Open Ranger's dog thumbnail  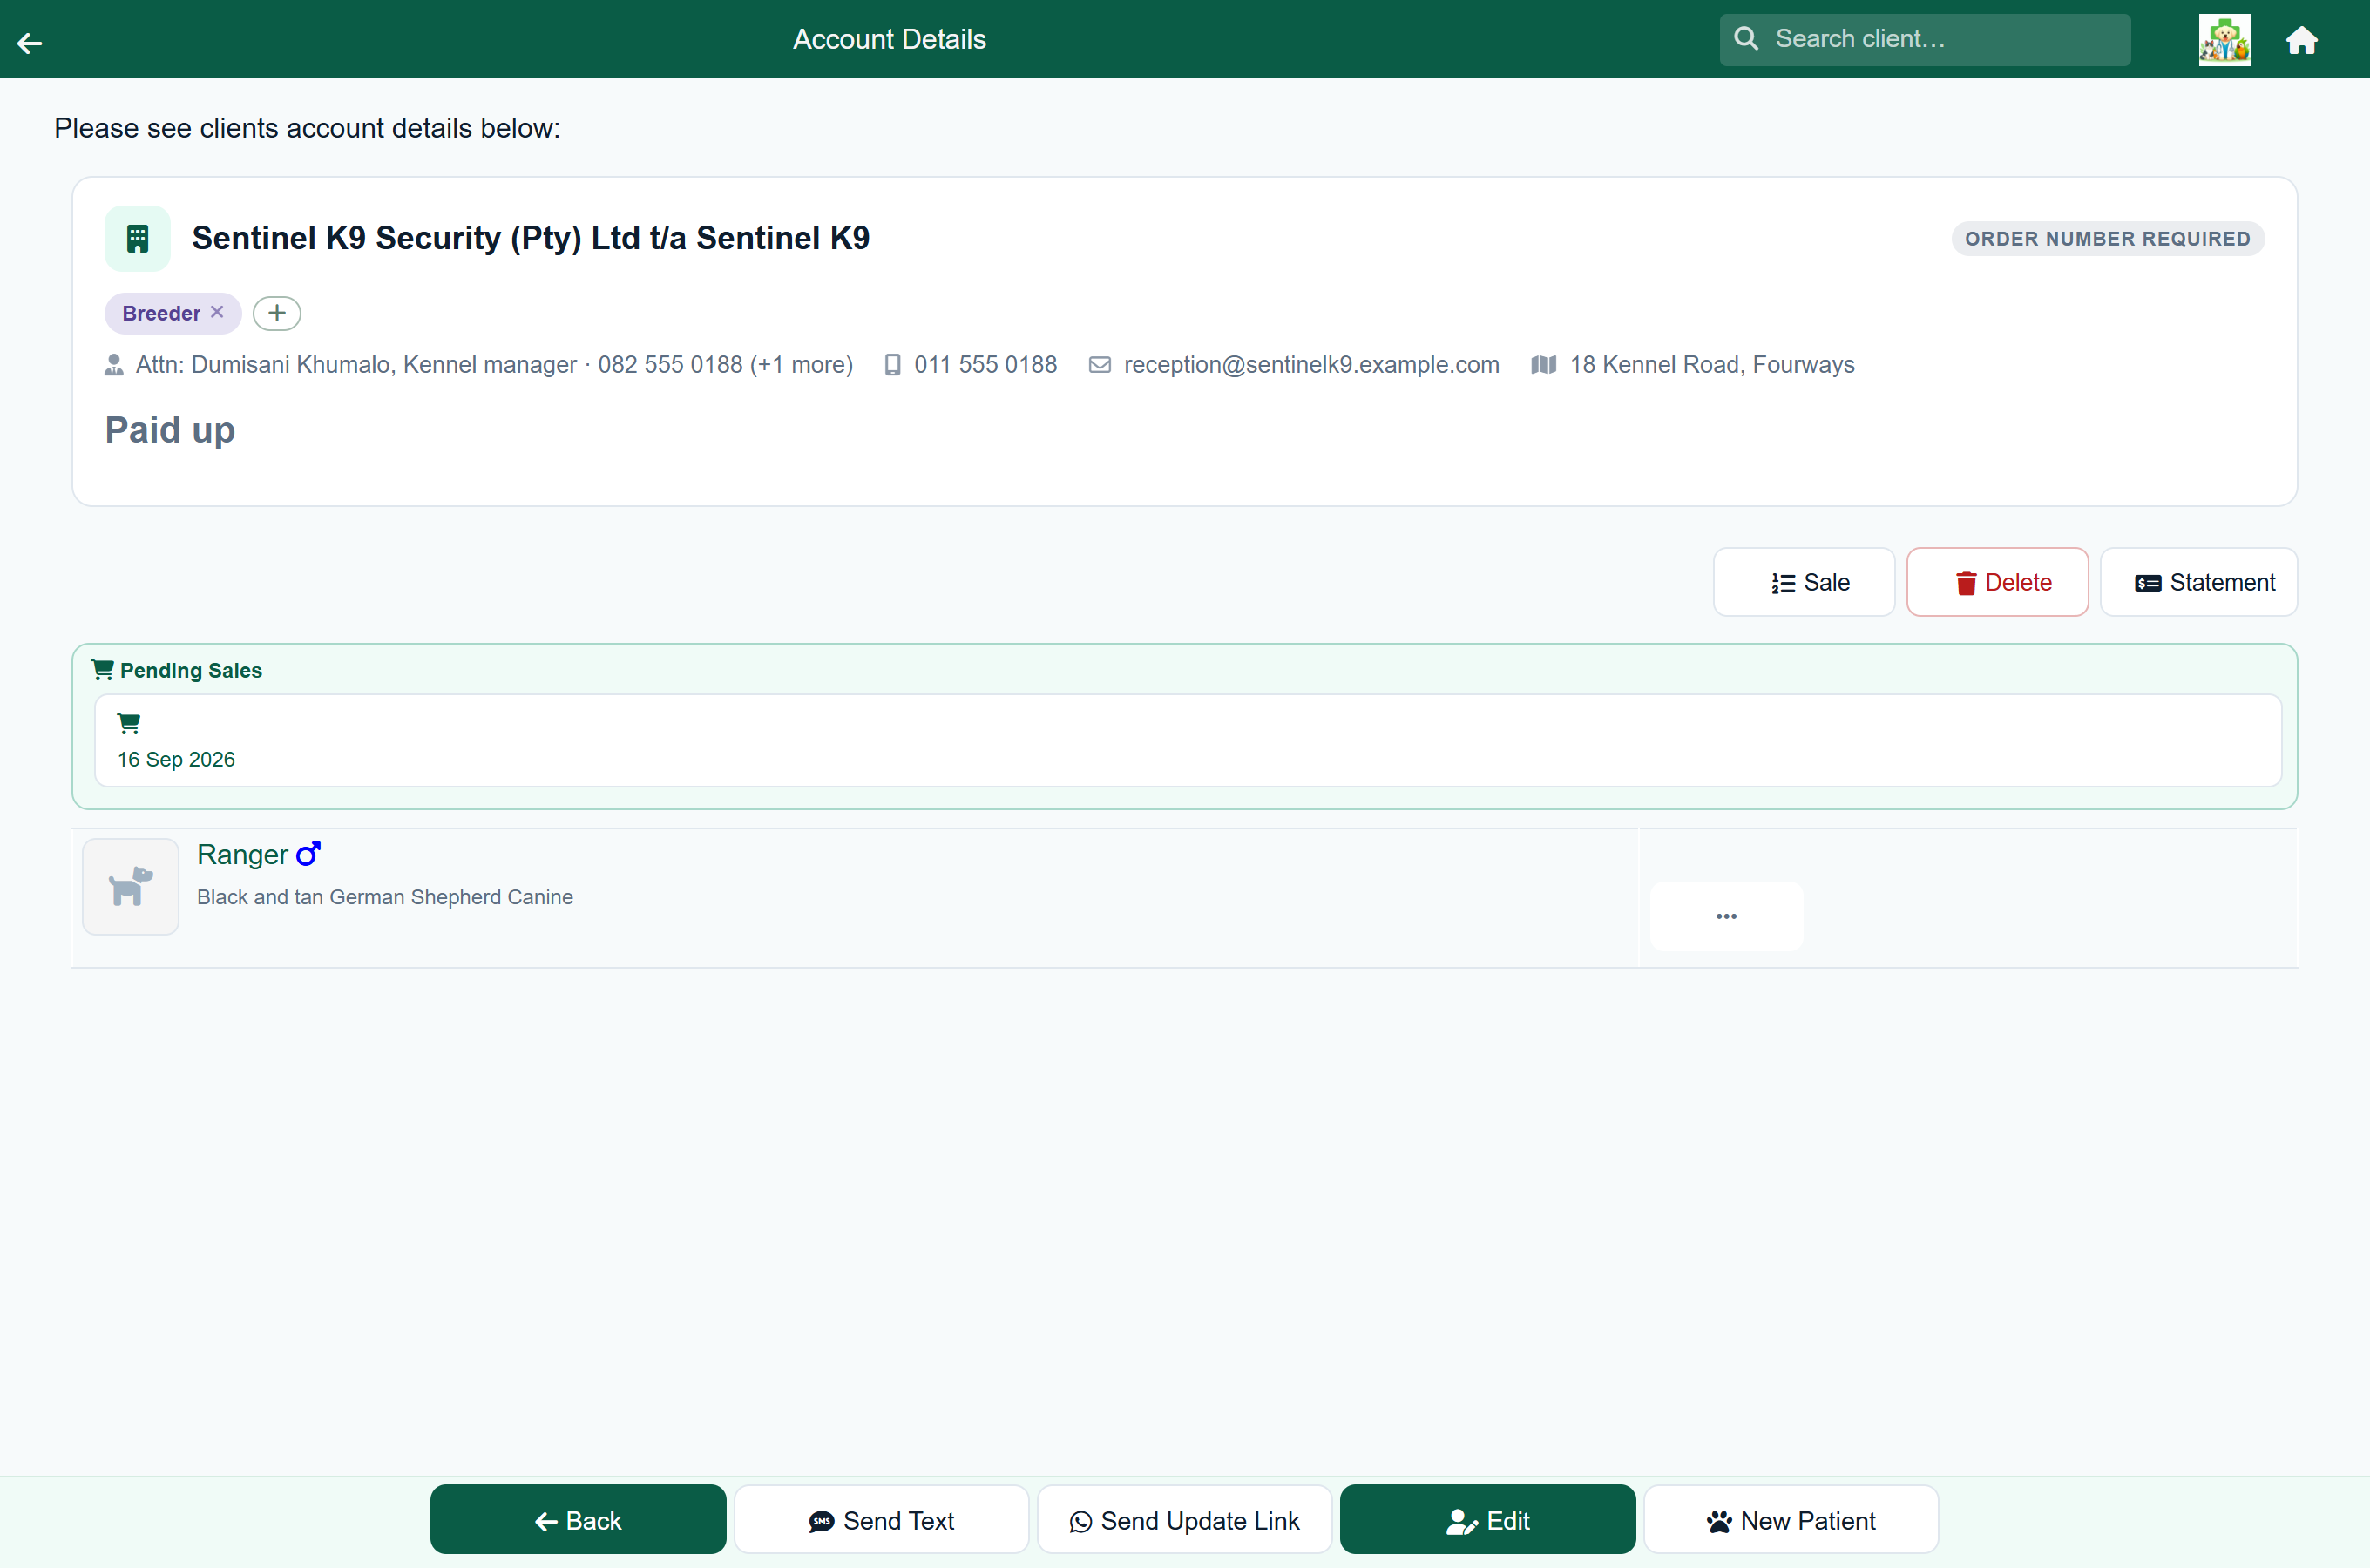(131, 886)
